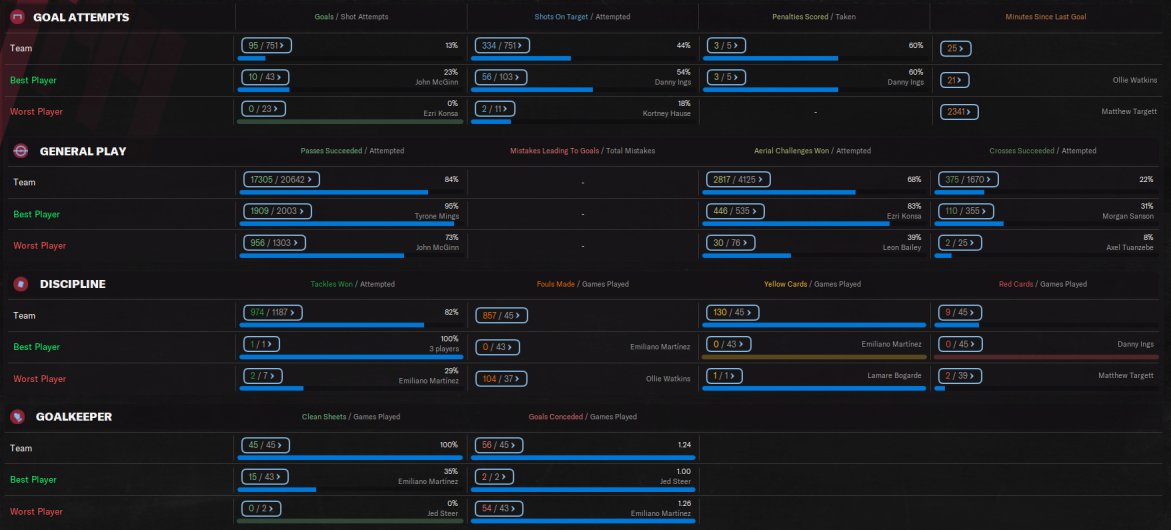Click the GENERAL PLAY section title
The height and width of the screenshot is (530, 1171).
coord(83,151)
